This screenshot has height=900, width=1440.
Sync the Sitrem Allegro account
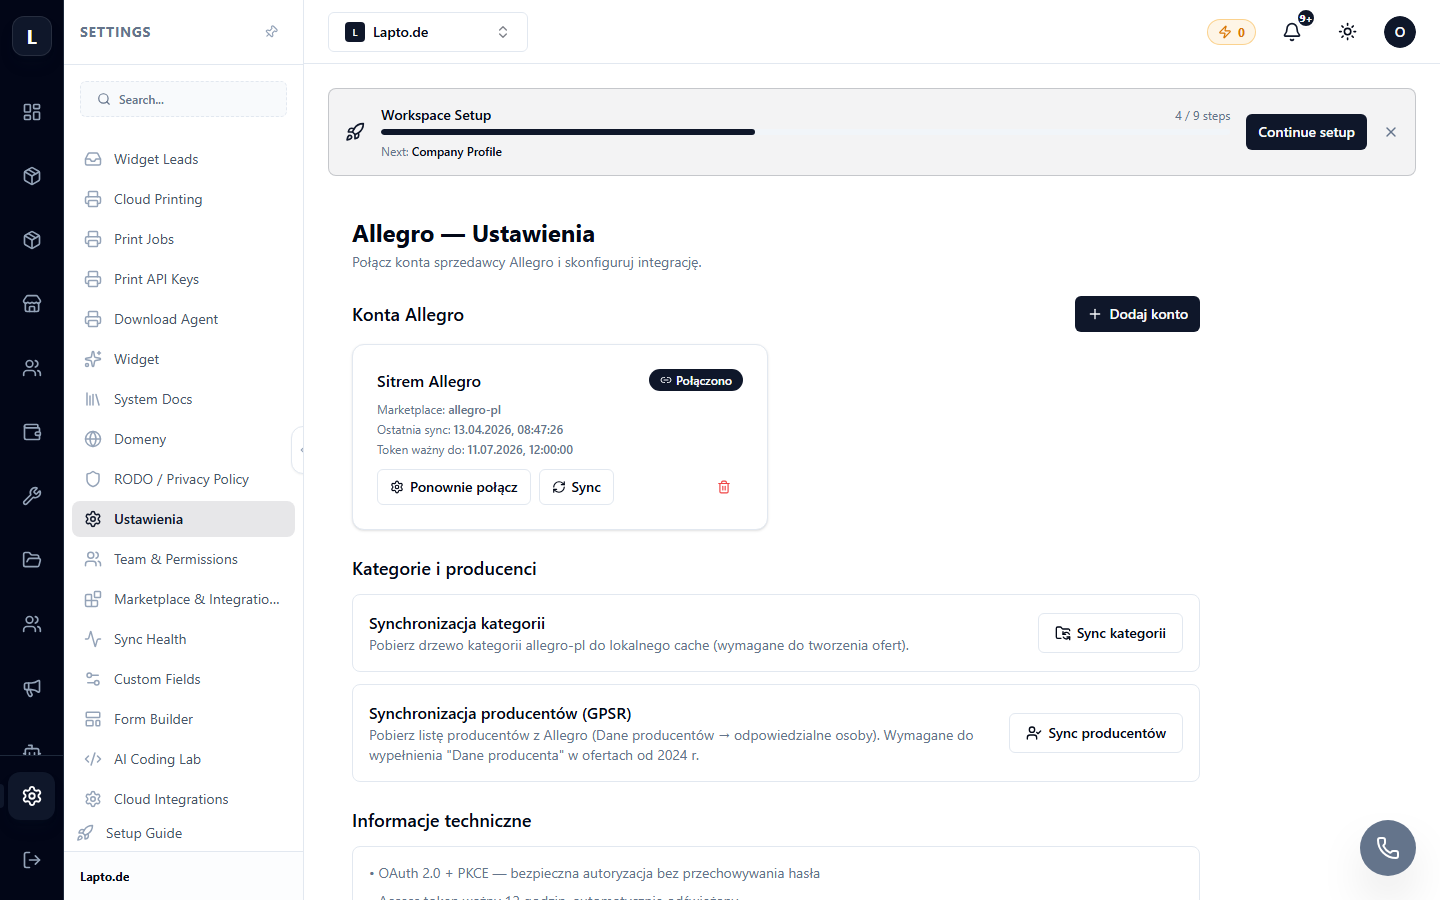(x=576, y=487)
